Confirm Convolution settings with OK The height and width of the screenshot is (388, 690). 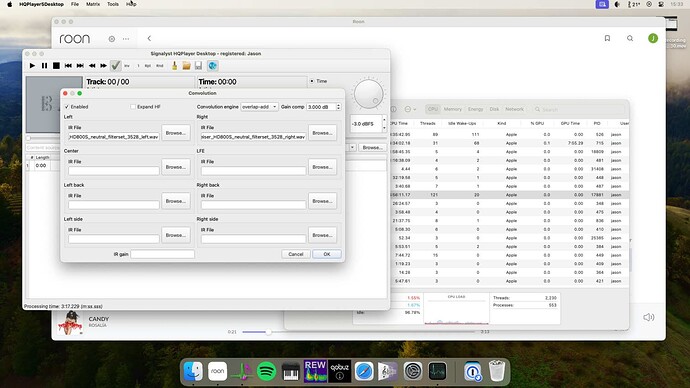click(327, 254)
